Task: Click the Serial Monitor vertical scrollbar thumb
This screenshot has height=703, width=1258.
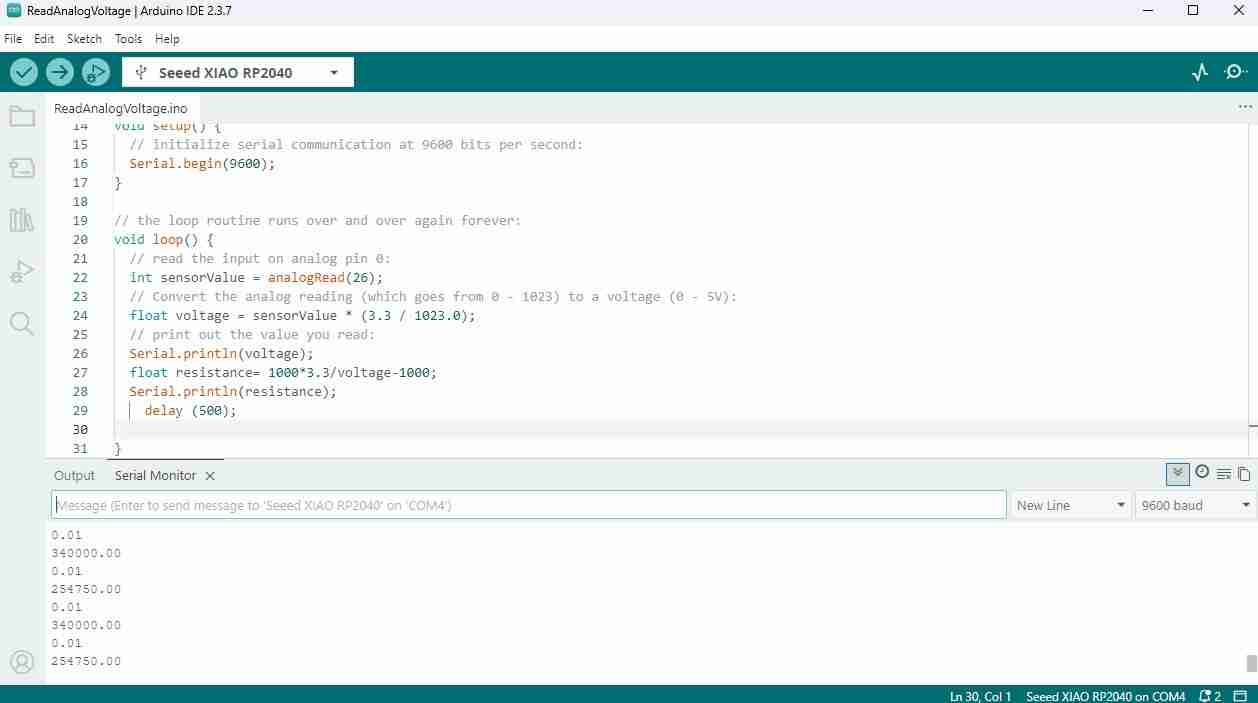Action: click(1251, 664)
